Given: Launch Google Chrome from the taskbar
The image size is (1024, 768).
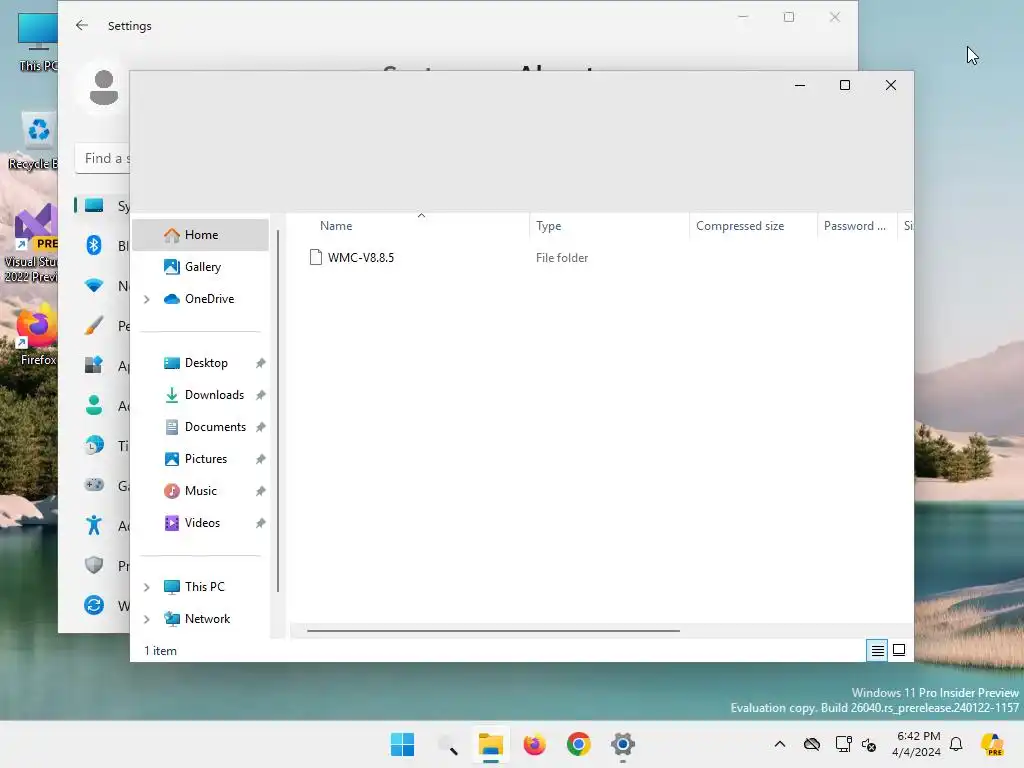Looking at the screenshot, I should coord(579,744).
